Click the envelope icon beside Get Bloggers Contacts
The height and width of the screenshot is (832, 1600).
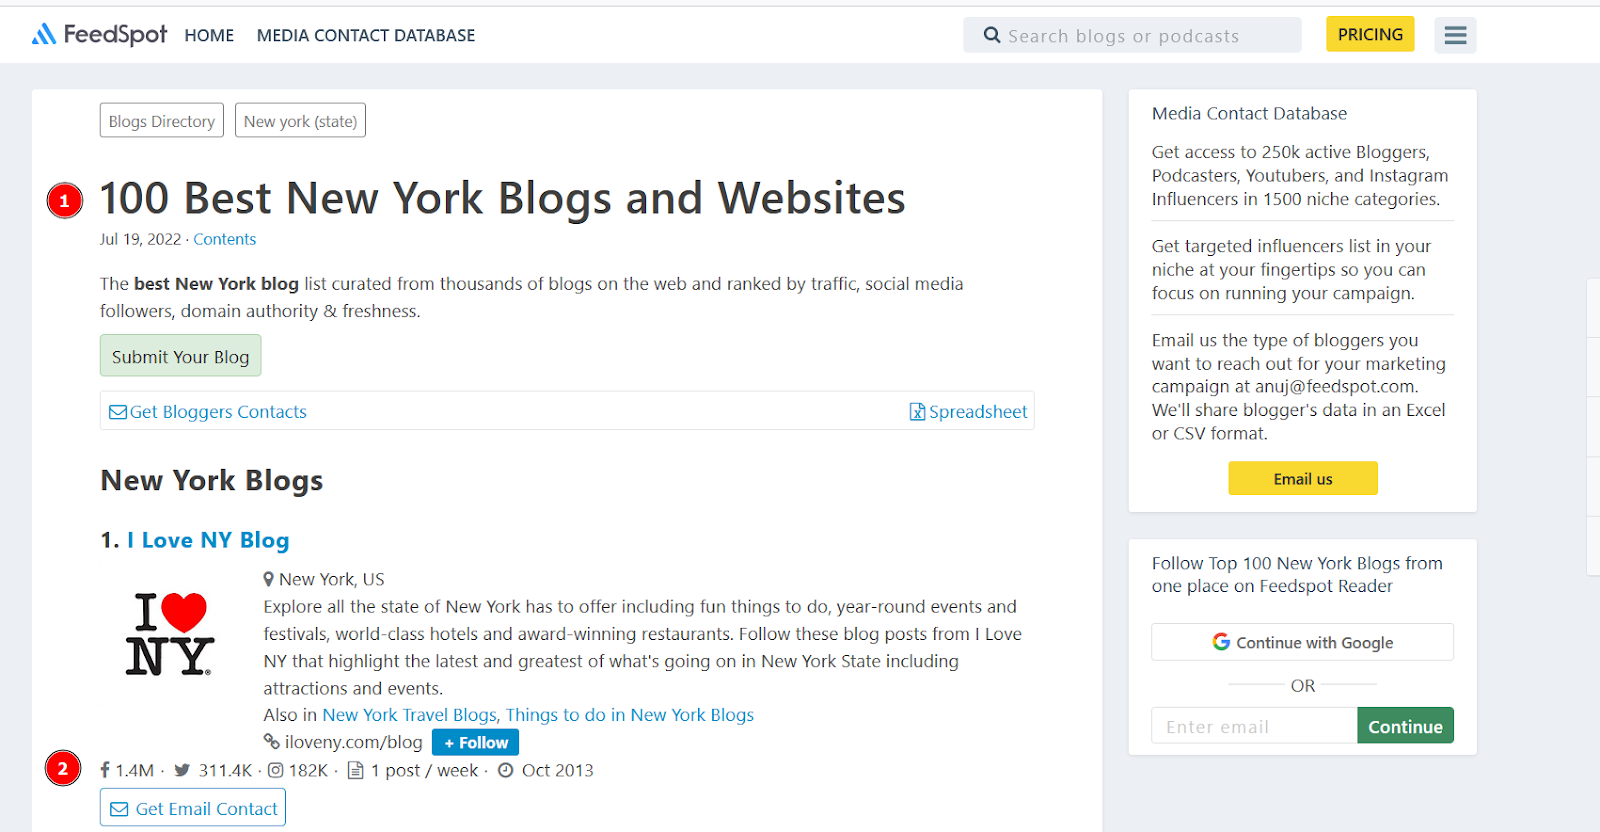pyautogui.click(x=118, y=412)
